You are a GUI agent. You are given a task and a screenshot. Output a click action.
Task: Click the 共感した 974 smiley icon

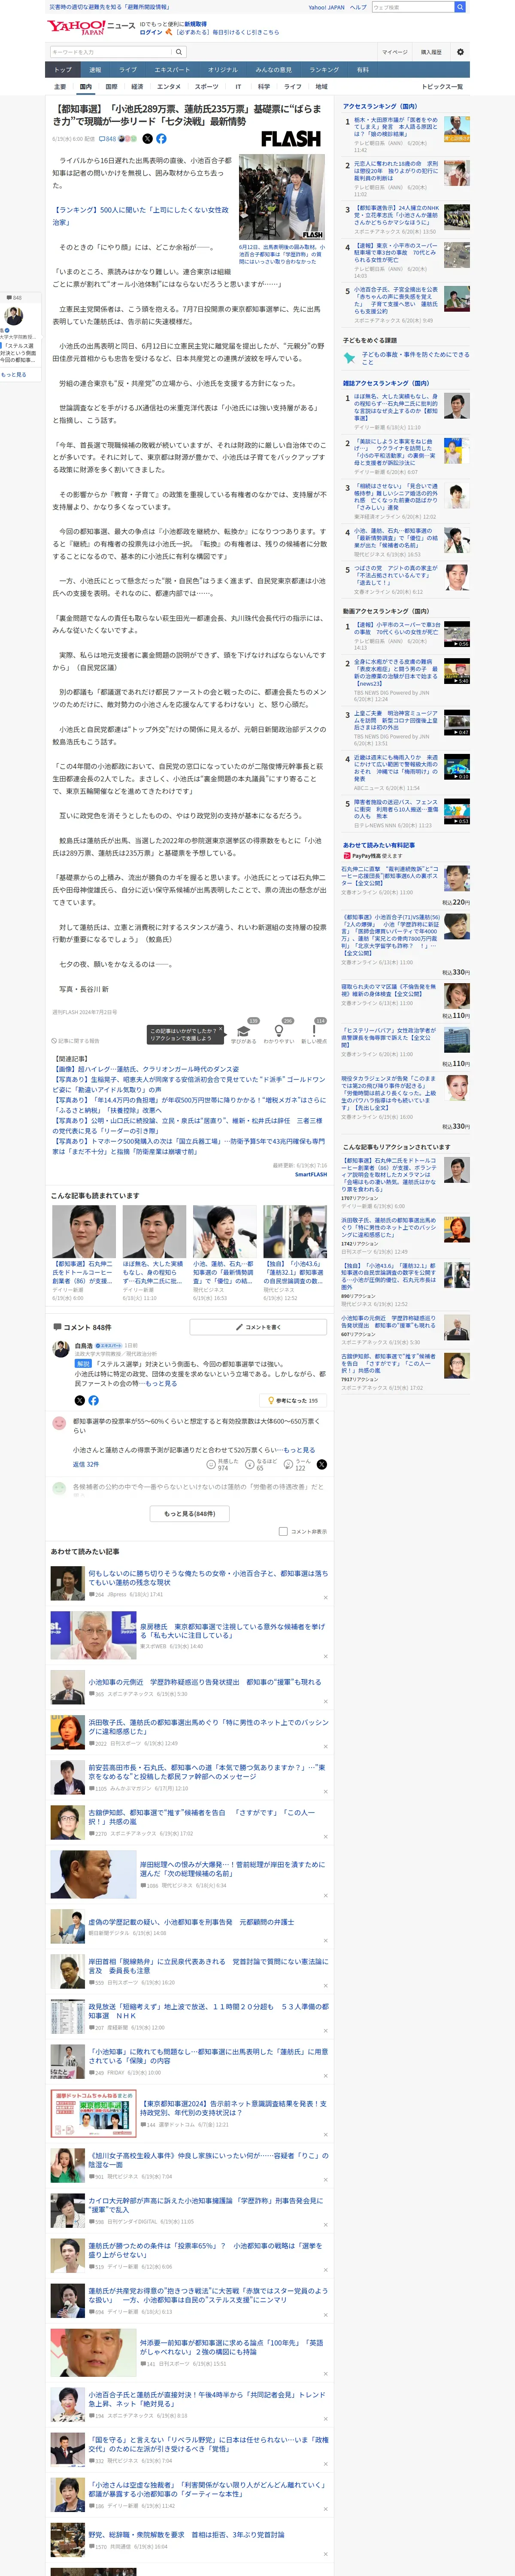click(211, 1464)
